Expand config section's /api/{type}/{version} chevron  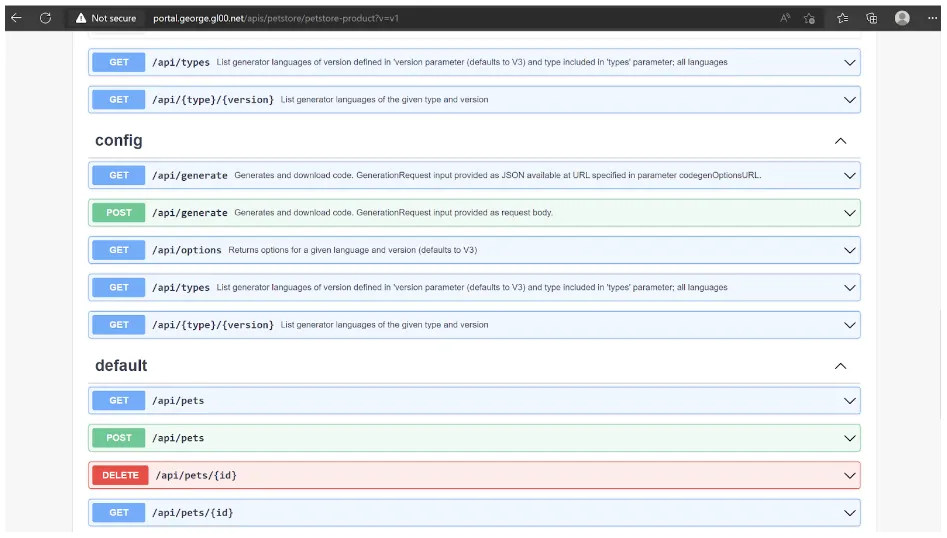point(849,325)
